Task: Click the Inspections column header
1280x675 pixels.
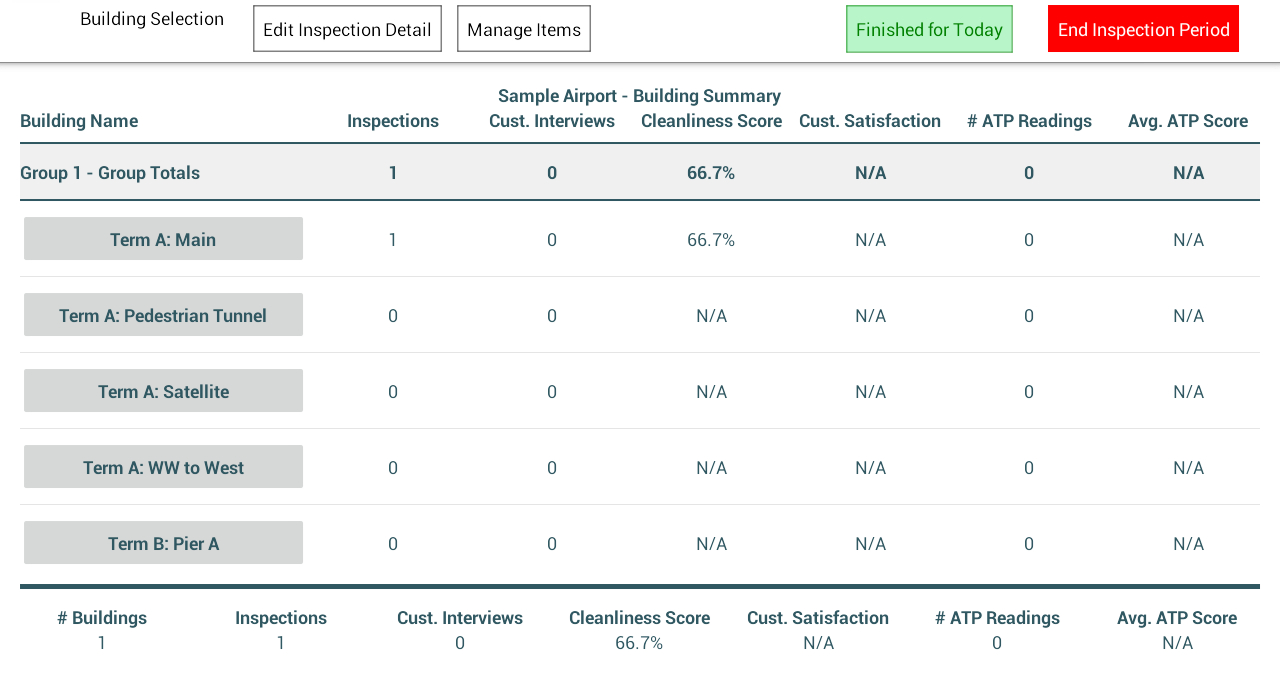Action: (393, 121)
